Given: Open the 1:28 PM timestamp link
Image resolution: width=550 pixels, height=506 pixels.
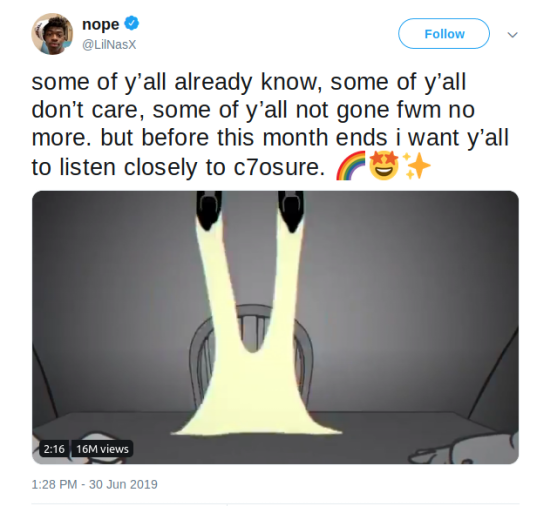Looking at the screenshot, I should [54, 484].
